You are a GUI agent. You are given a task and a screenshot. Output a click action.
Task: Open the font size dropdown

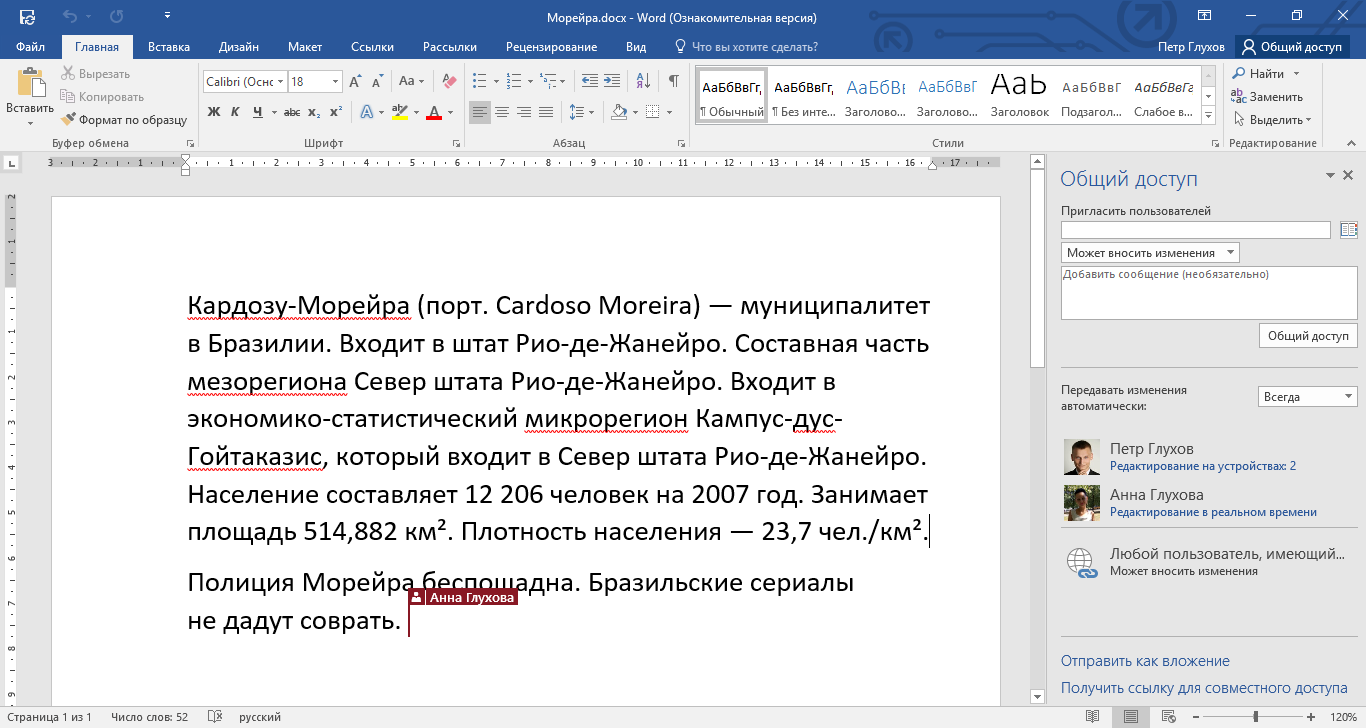[335, 82]
